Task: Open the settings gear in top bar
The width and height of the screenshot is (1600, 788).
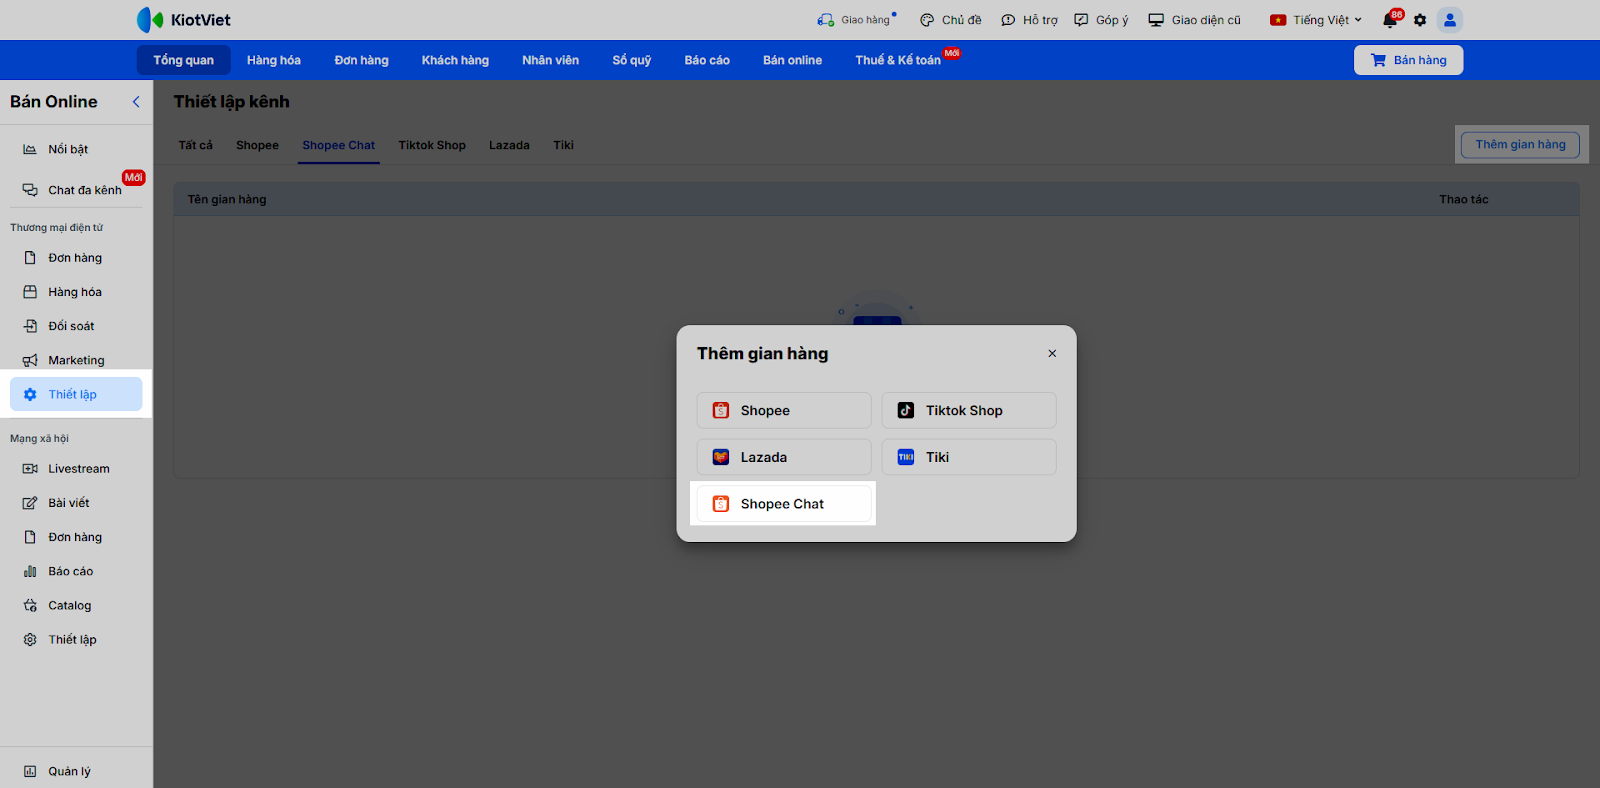Action: [x=1420, y=20]
